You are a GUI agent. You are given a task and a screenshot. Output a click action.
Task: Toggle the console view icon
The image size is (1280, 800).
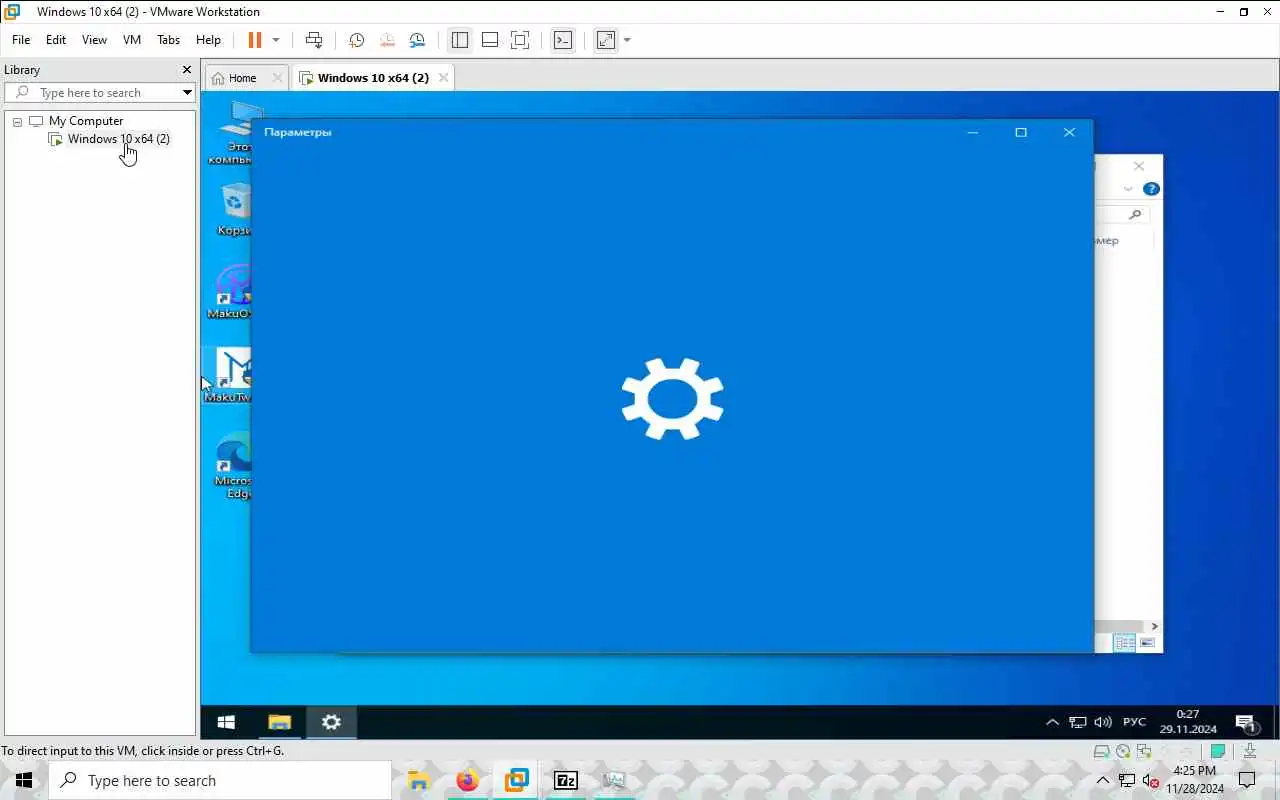[563, 40]
